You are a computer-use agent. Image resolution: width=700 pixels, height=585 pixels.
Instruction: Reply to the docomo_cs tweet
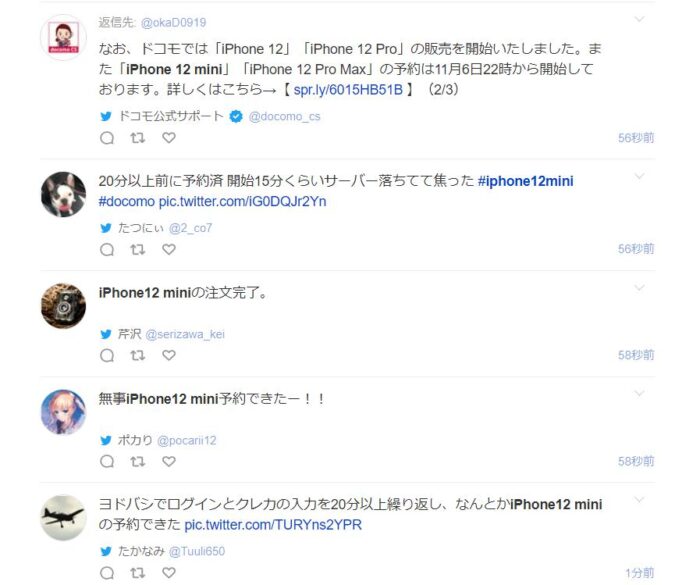tap(107, 138)
